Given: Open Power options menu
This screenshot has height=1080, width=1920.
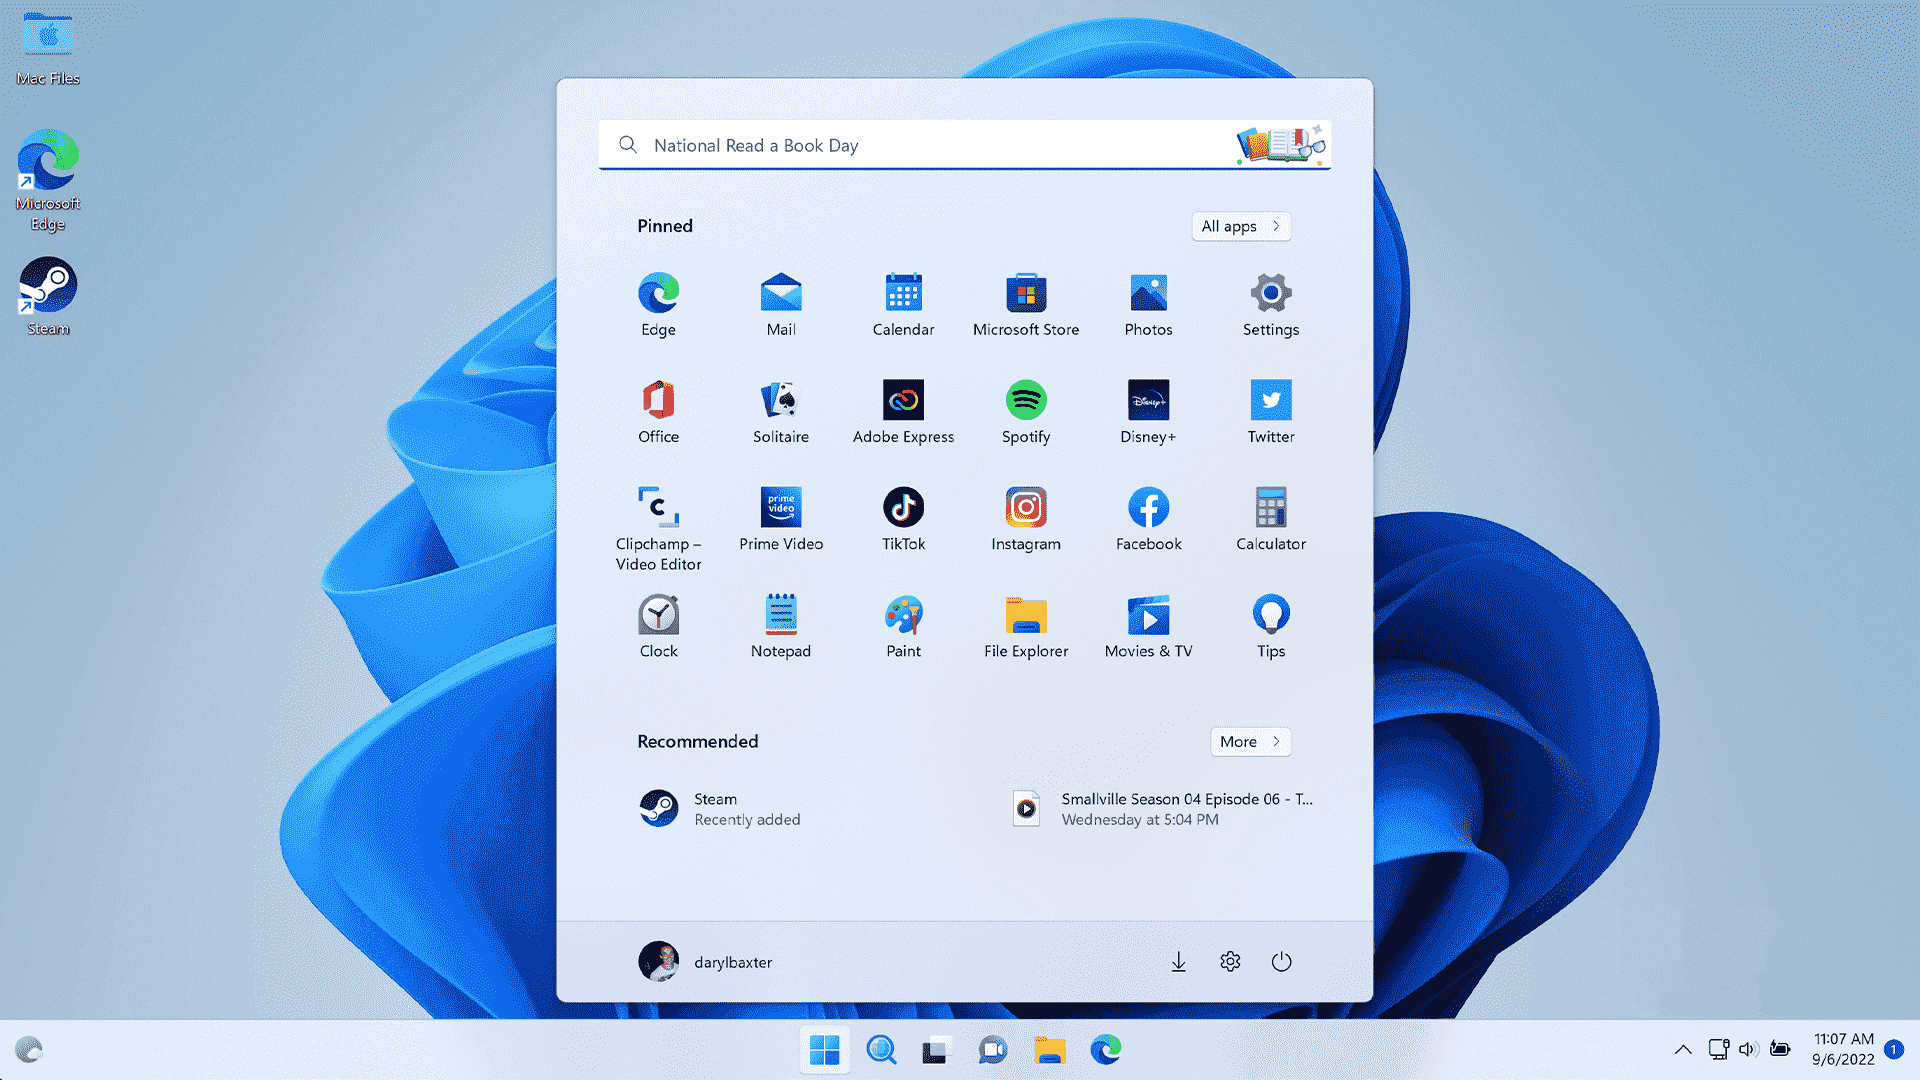Looking at the screenshot, I should point(1280,961).
